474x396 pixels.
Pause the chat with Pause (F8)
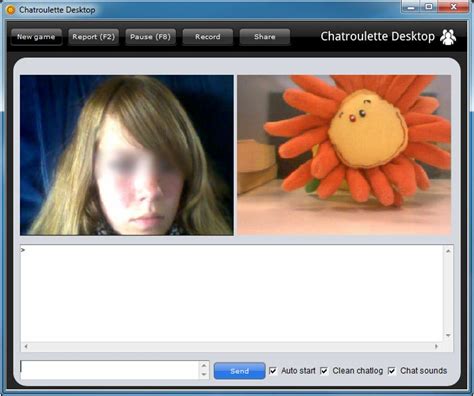150,37
